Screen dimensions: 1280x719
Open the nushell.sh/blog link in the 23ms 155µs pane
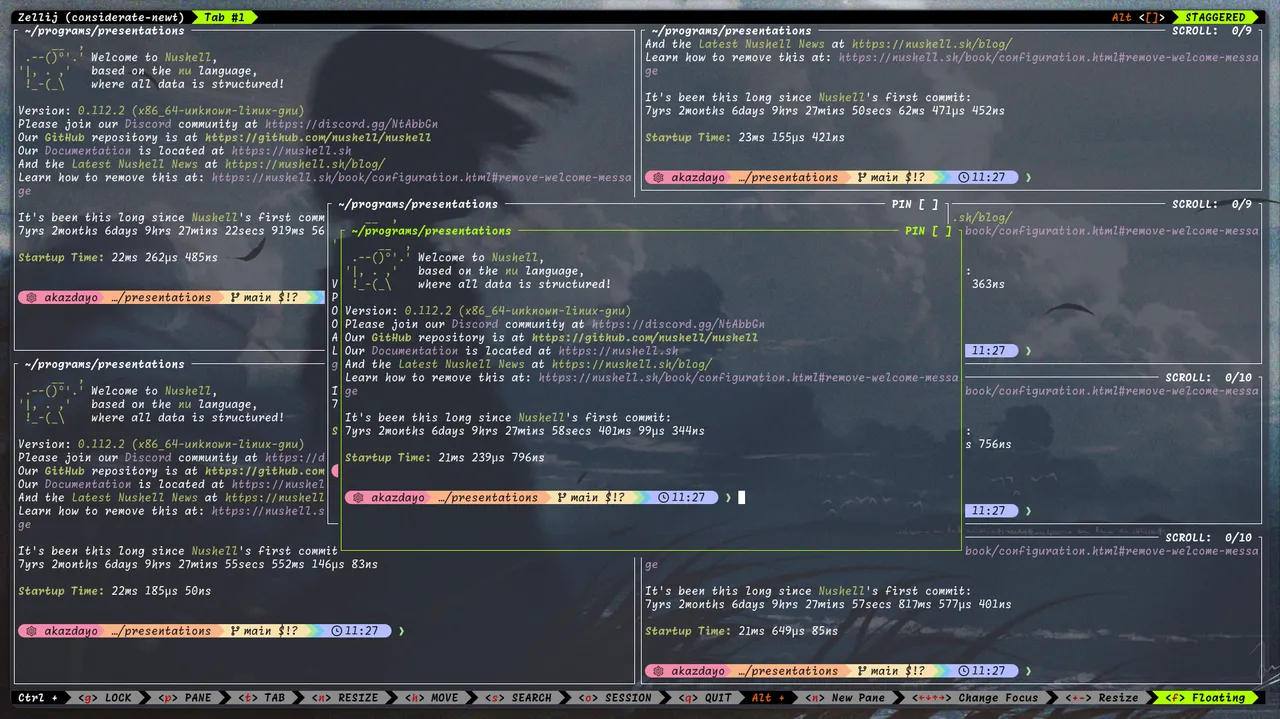(x=931, y=44)
